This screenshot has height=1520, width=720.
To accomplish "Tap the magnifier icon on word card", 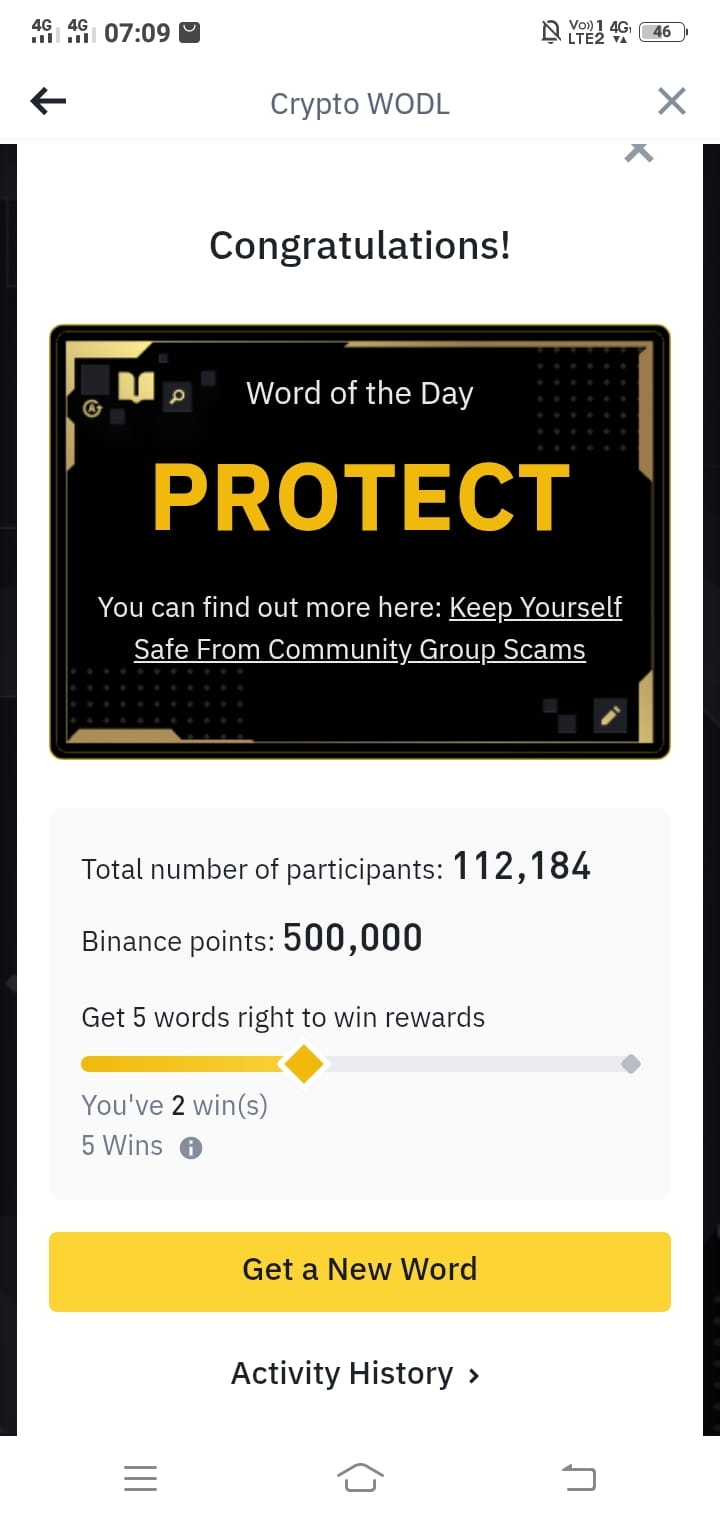I will (177, 397).
